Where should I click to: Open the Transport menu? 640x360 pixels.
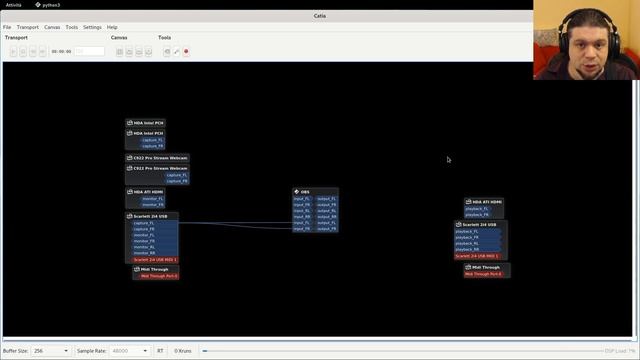[x=28, y=27]
